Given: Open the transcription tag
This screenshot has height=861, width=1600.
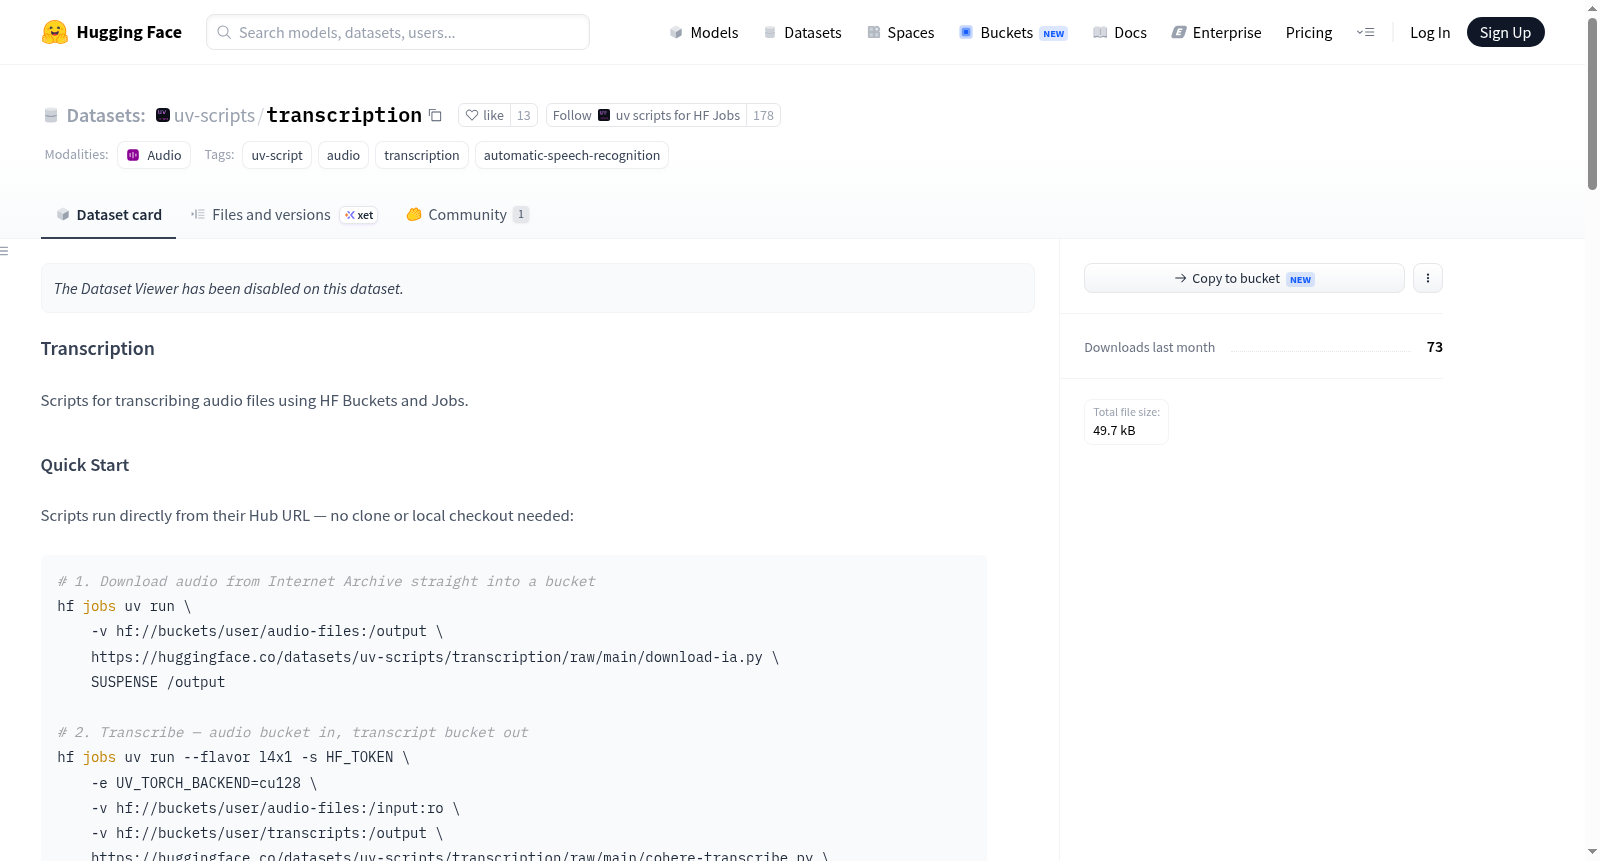Looking at the screenshot, I should pyautogui.click(x=422, y=155).
